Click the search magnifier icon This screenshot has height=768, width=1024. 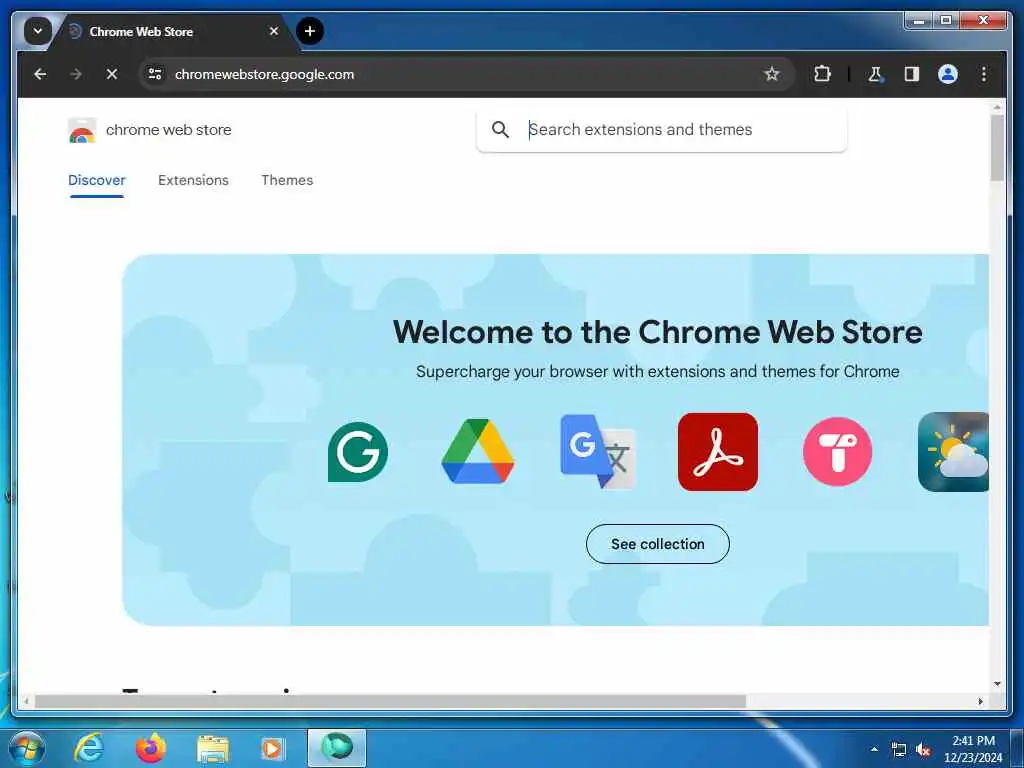(x=500, y=129)
